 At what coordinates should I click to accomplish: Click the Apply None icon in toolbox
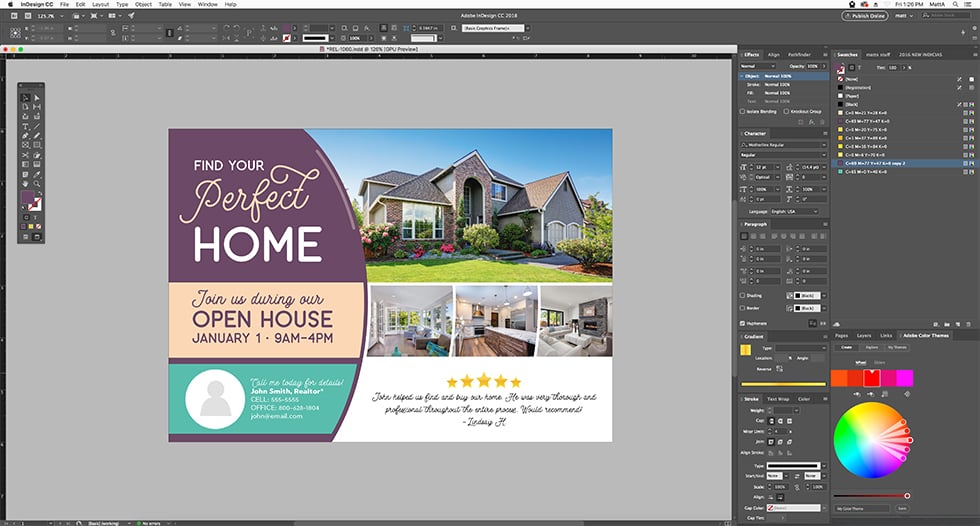coord(38,226)
